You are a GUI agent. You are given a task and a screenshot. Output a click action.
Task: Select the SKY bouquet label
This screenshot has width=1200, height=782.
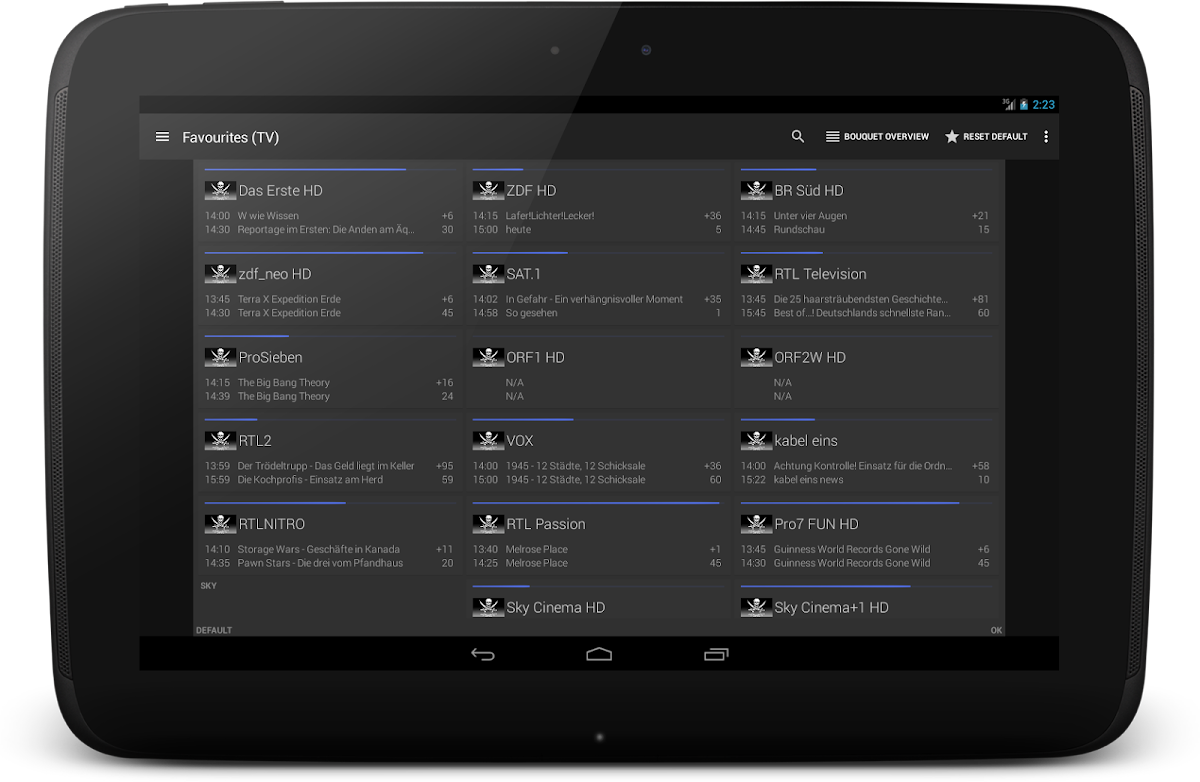coord(208,586)
